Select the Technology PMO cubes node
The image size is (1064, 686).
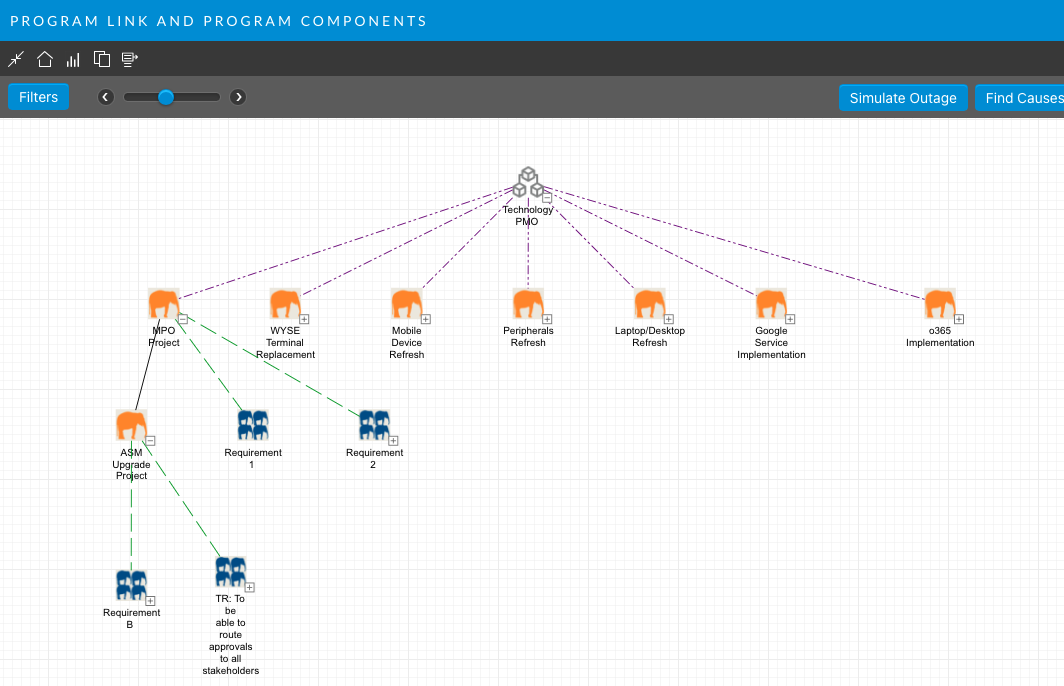click(x=527, y=184)
